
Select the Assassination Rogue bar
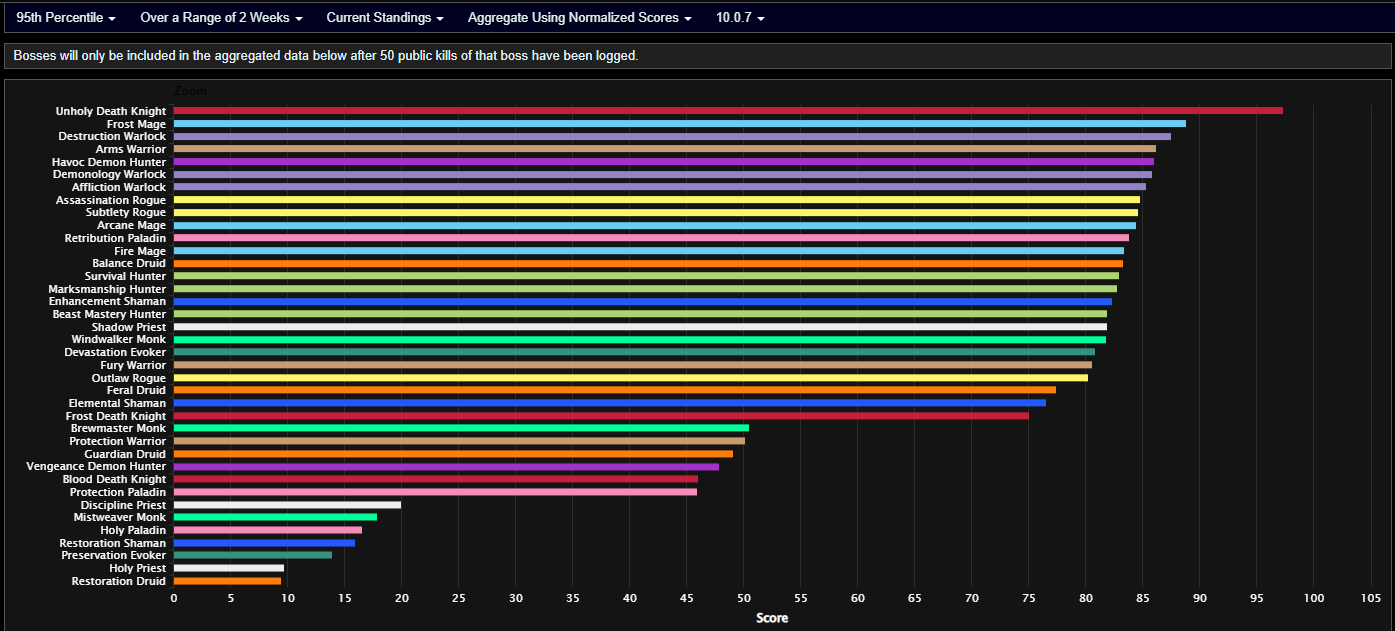coord(657,200)
